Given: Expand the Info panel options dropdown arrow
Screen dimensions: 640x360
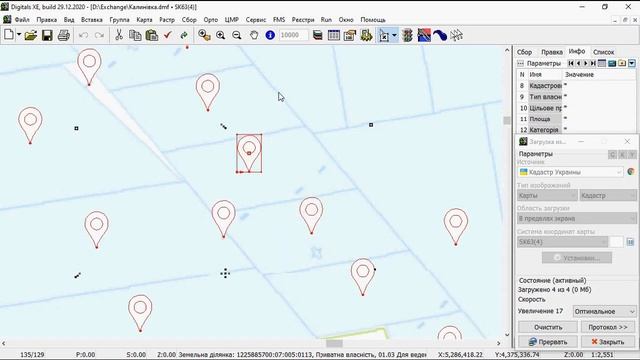Looking at the screenshot, I should (x=632, y=63).
